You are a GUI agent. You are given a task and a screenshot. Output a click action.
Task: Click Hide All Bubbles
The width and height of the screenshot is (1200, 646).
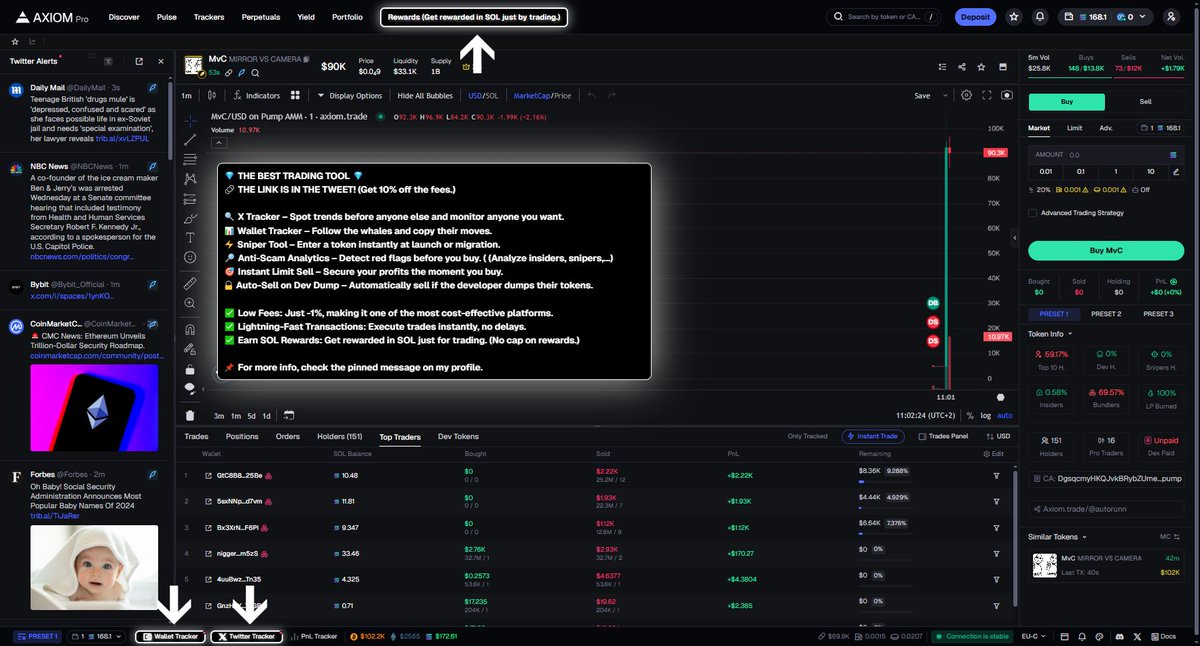[x=425, y=96]
